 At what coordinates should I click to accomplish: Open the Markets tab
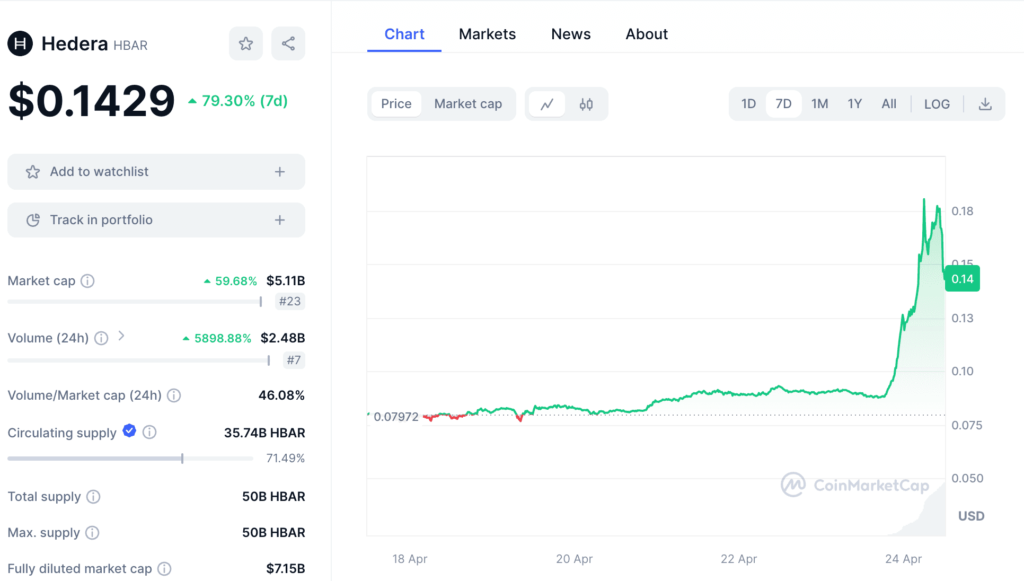(487, 34)
